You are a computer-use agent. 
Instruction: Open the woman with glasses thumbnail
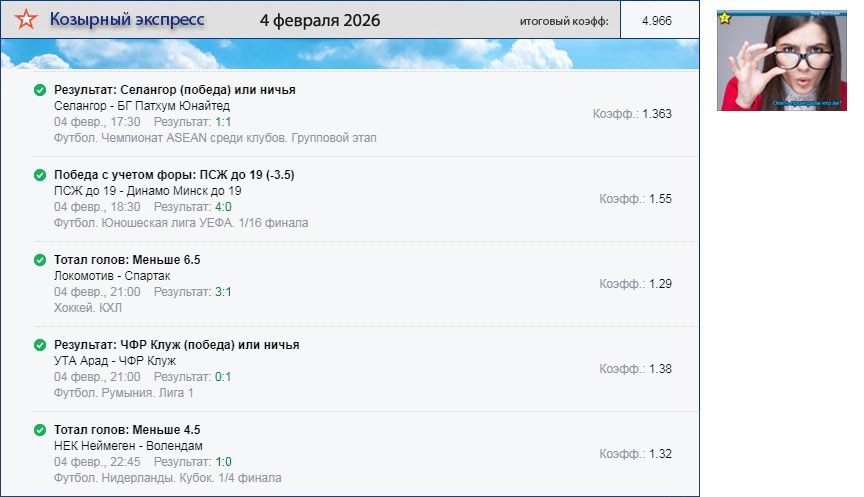tap(781, 61)
